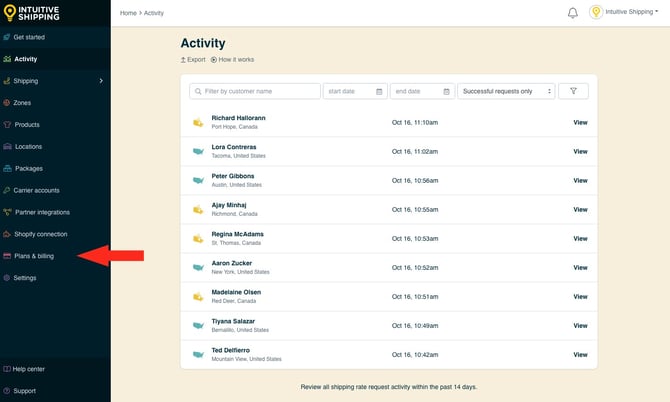Image resolution: width=670 pixels, height=402 pixels.
Task: Click the Carrier accounts key icon
Action: (6, 190)
